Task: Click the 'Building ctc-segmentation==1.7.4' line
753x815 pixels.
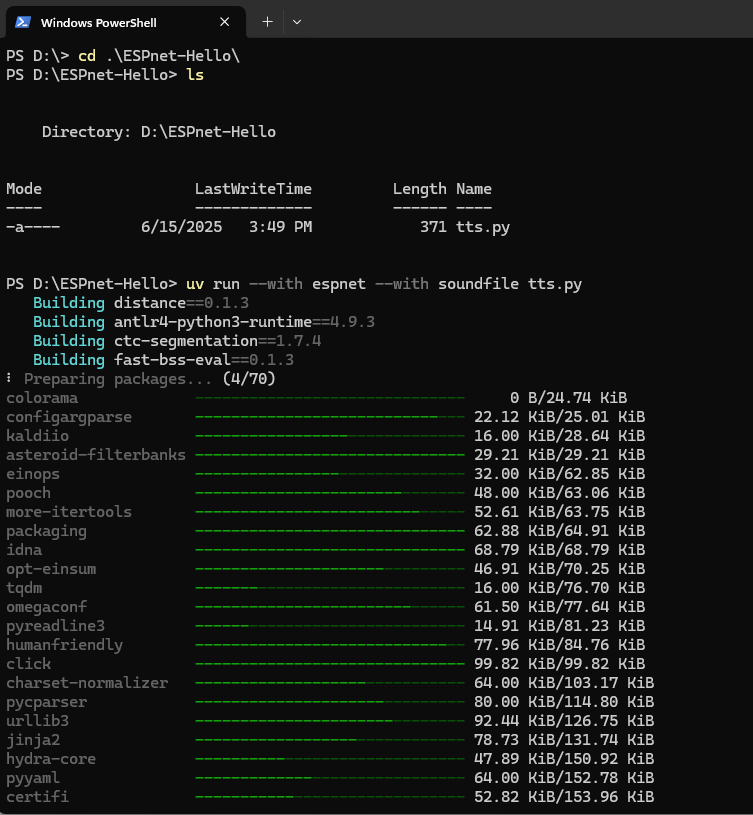Action: pyautogui.click(x=177, y=341)
